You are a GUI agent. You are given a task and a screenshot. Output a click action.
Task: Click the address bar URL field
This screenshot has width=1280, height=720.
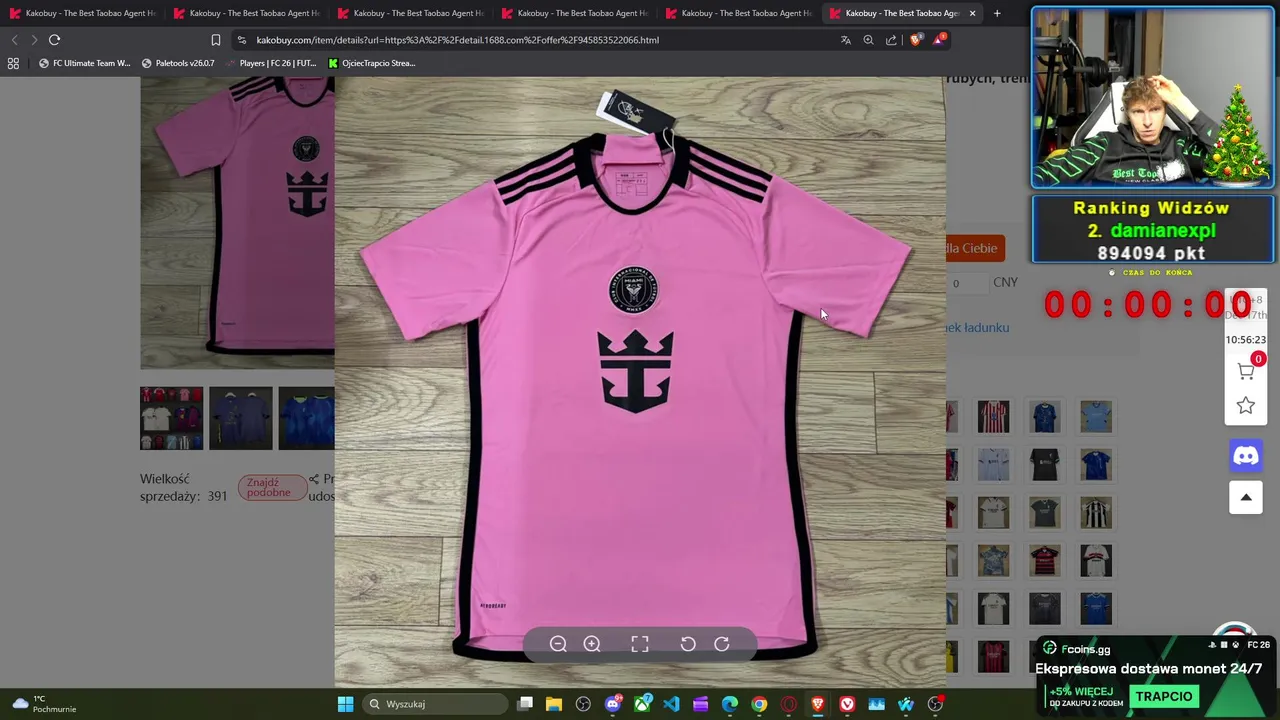coord(540,40)
